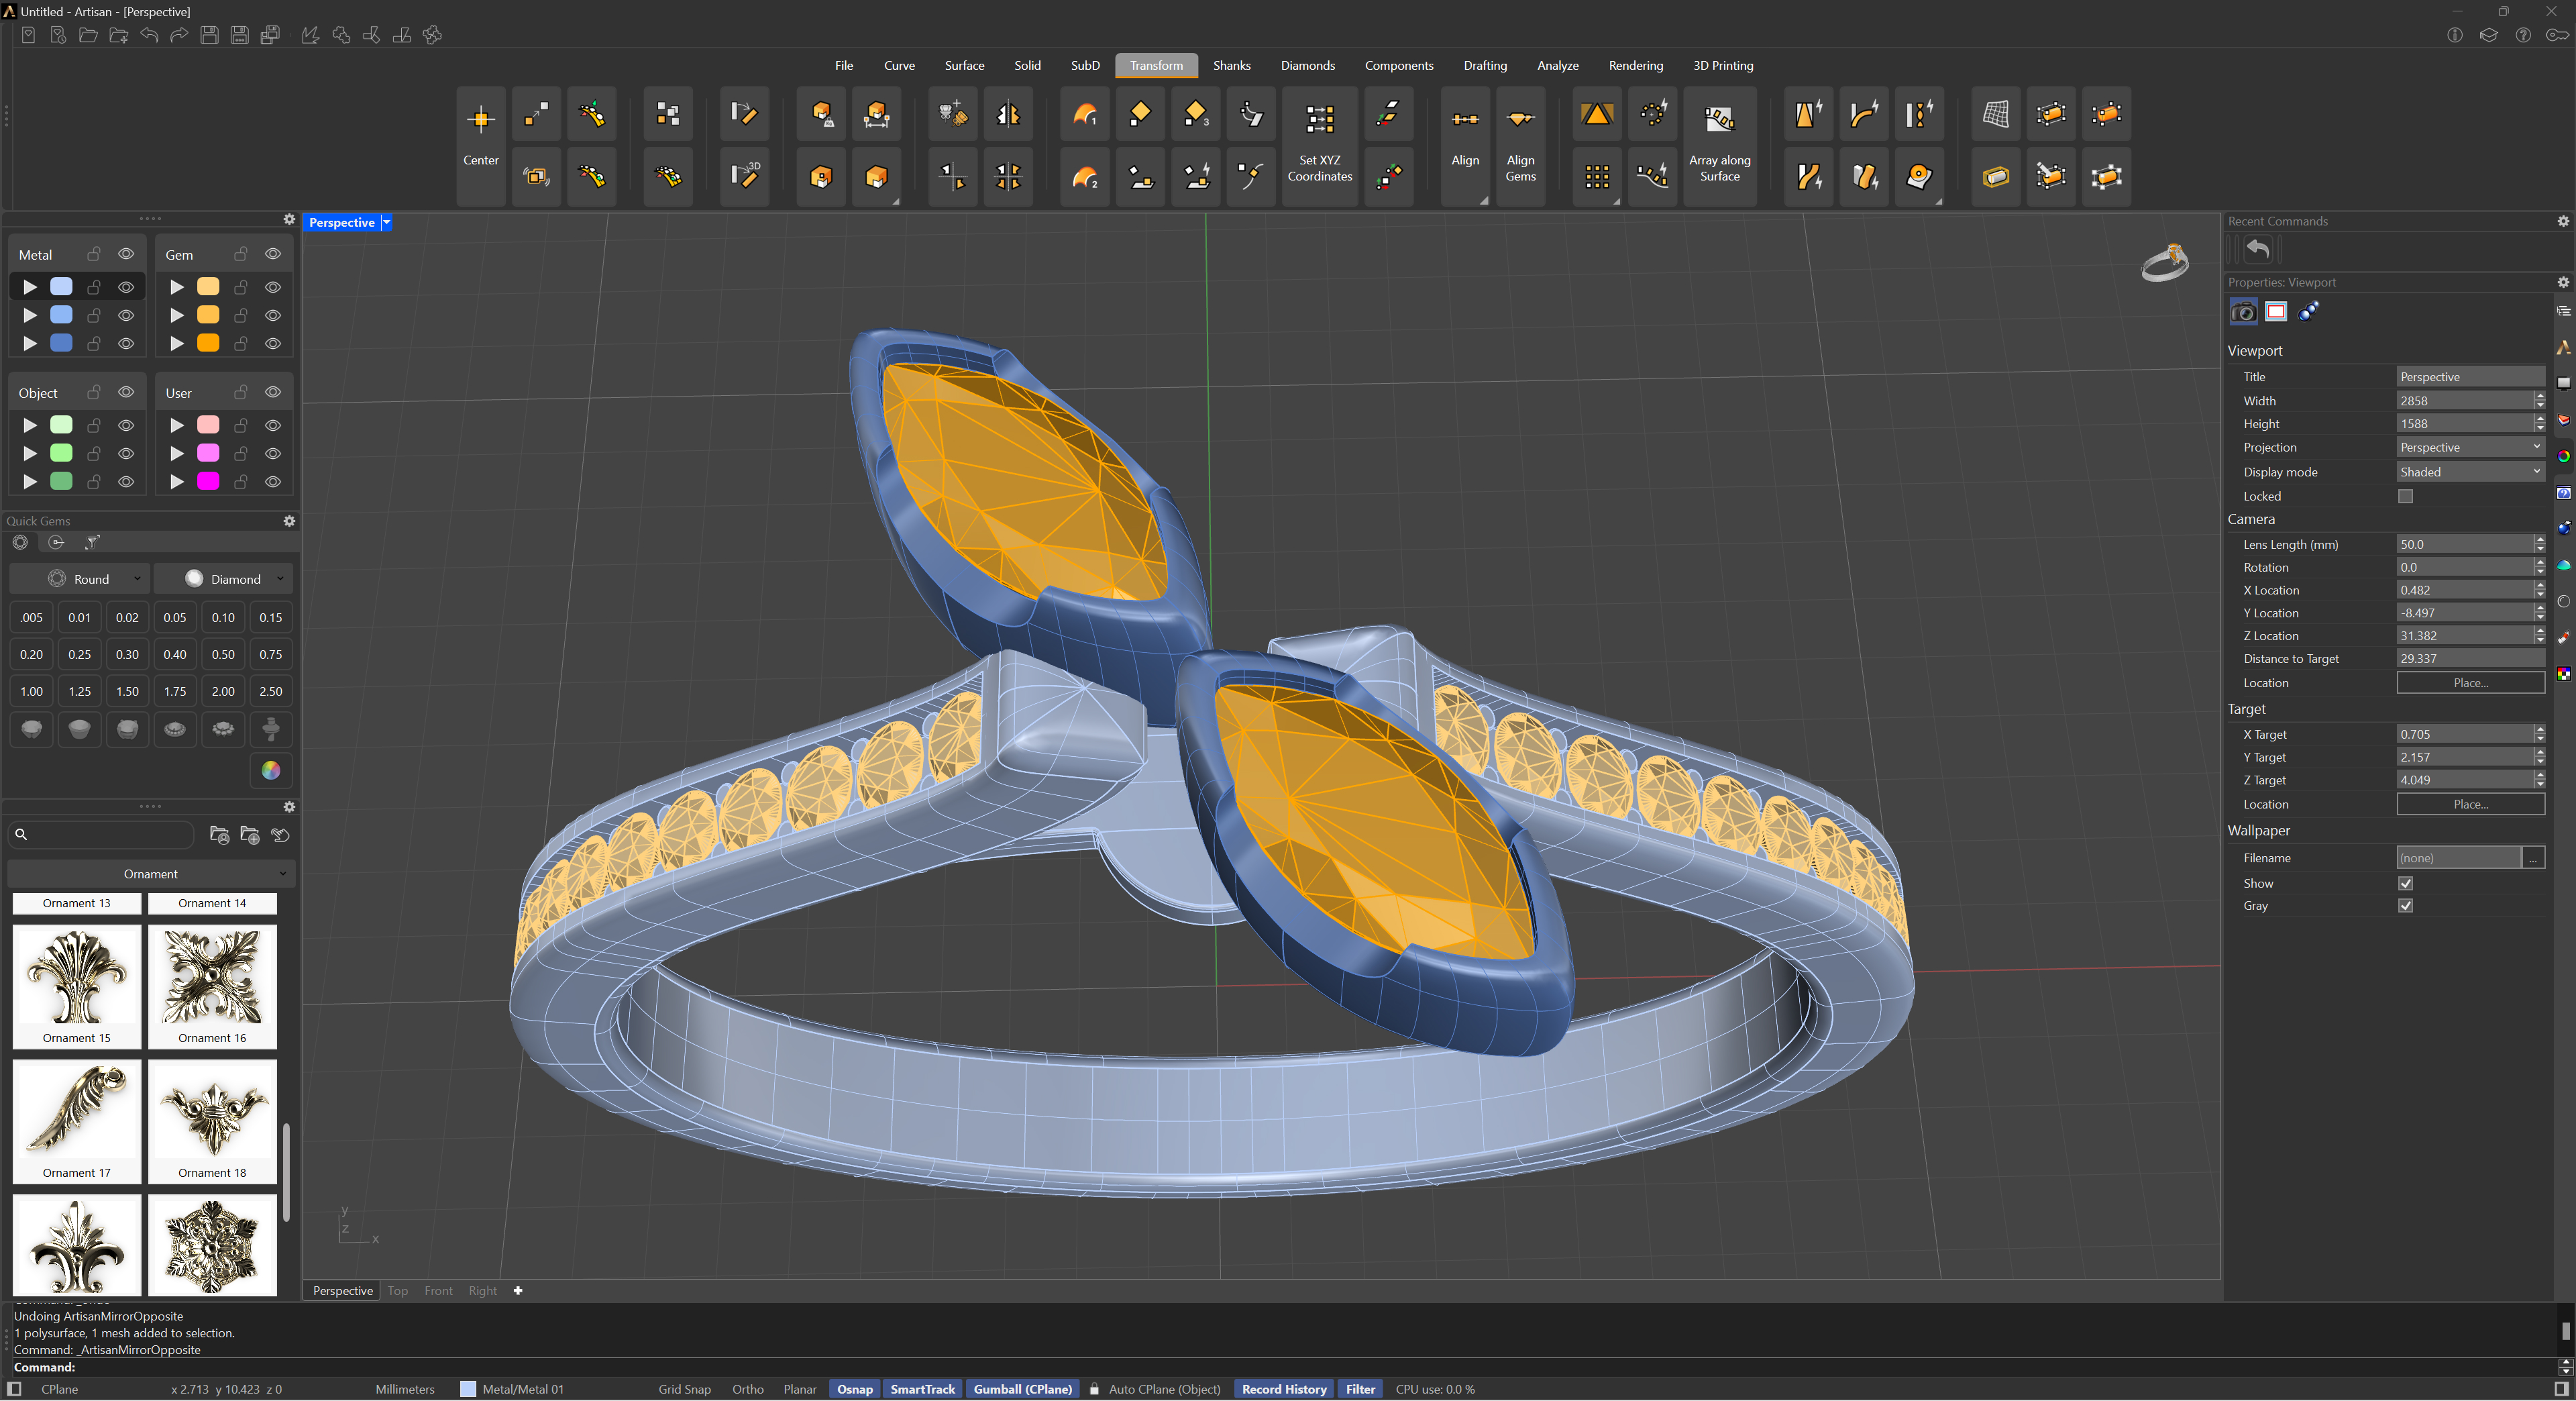
Task: Click the target Location Place button
Action: (2470, 804)
